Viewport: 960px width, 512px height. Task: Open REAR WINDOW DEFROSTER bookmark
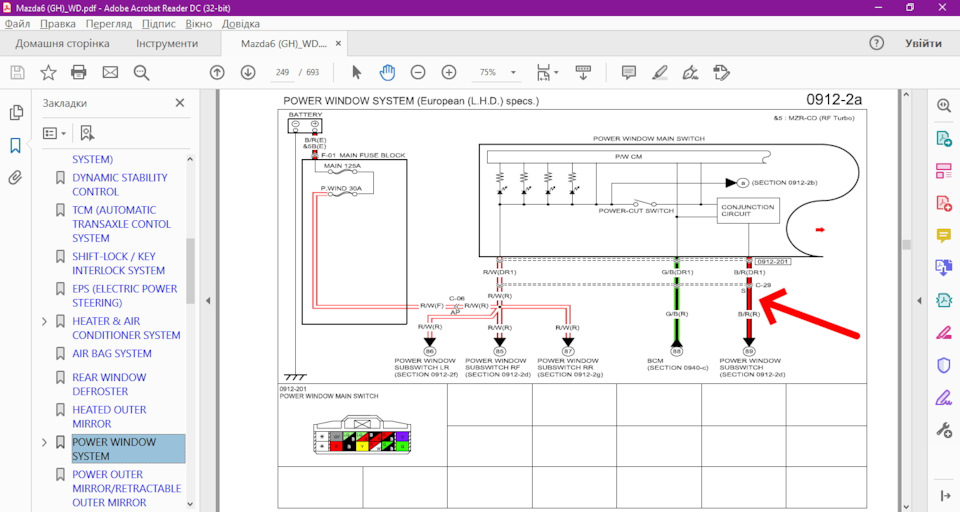click(109, 384)
